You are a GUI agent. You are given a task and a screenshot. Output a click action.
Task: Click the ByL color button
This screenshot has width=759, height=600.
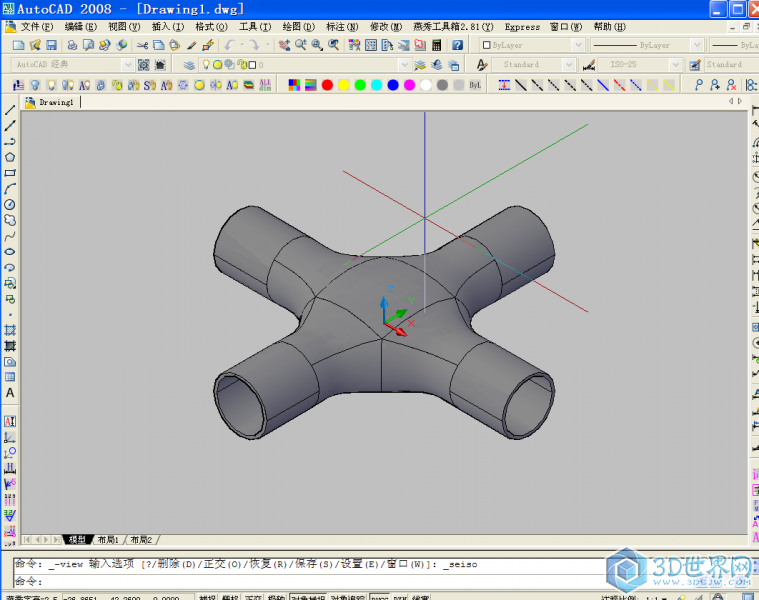(x=475, y=85)
